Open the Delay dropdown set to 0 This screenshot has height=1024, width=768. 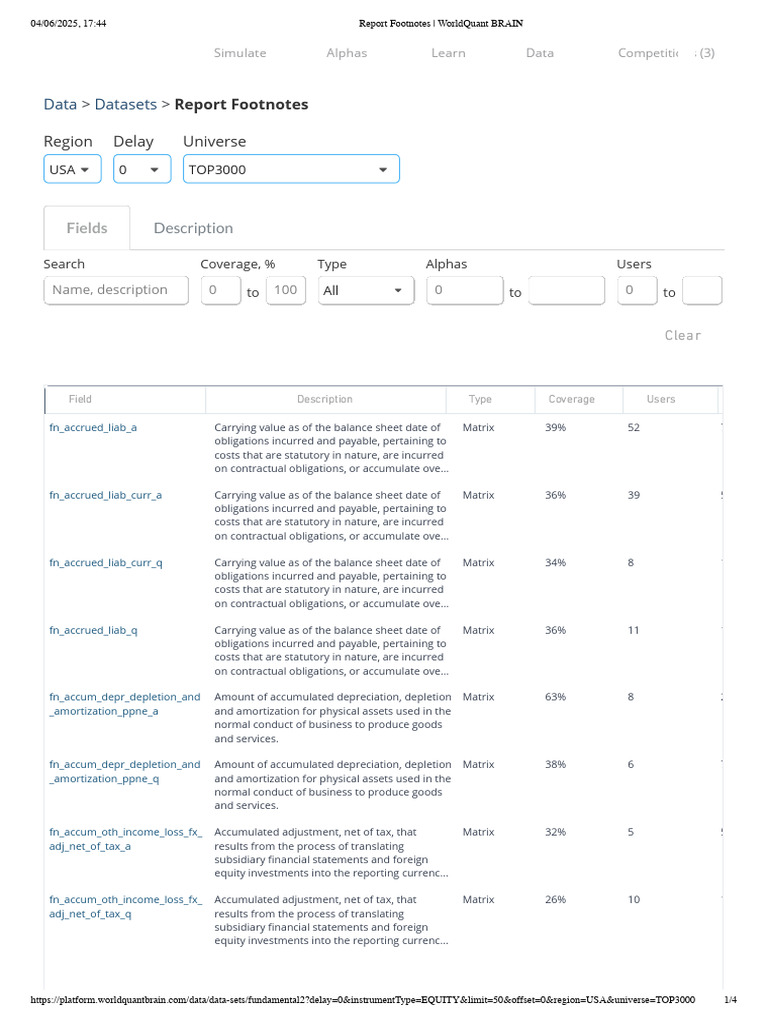[x=142, y=169]
